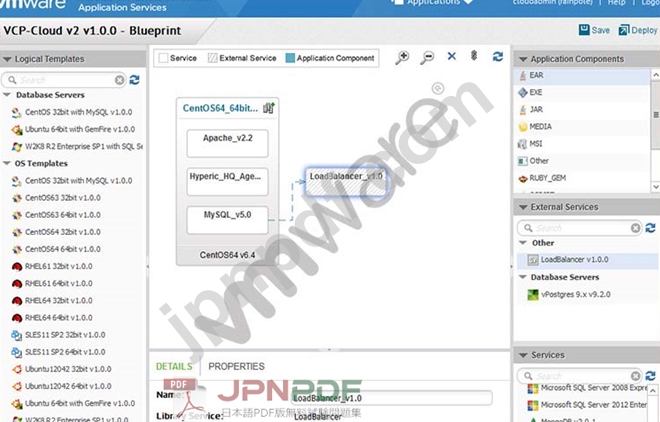Clear the External Services search field
This screenshot has height=422, width=660.
636,228
